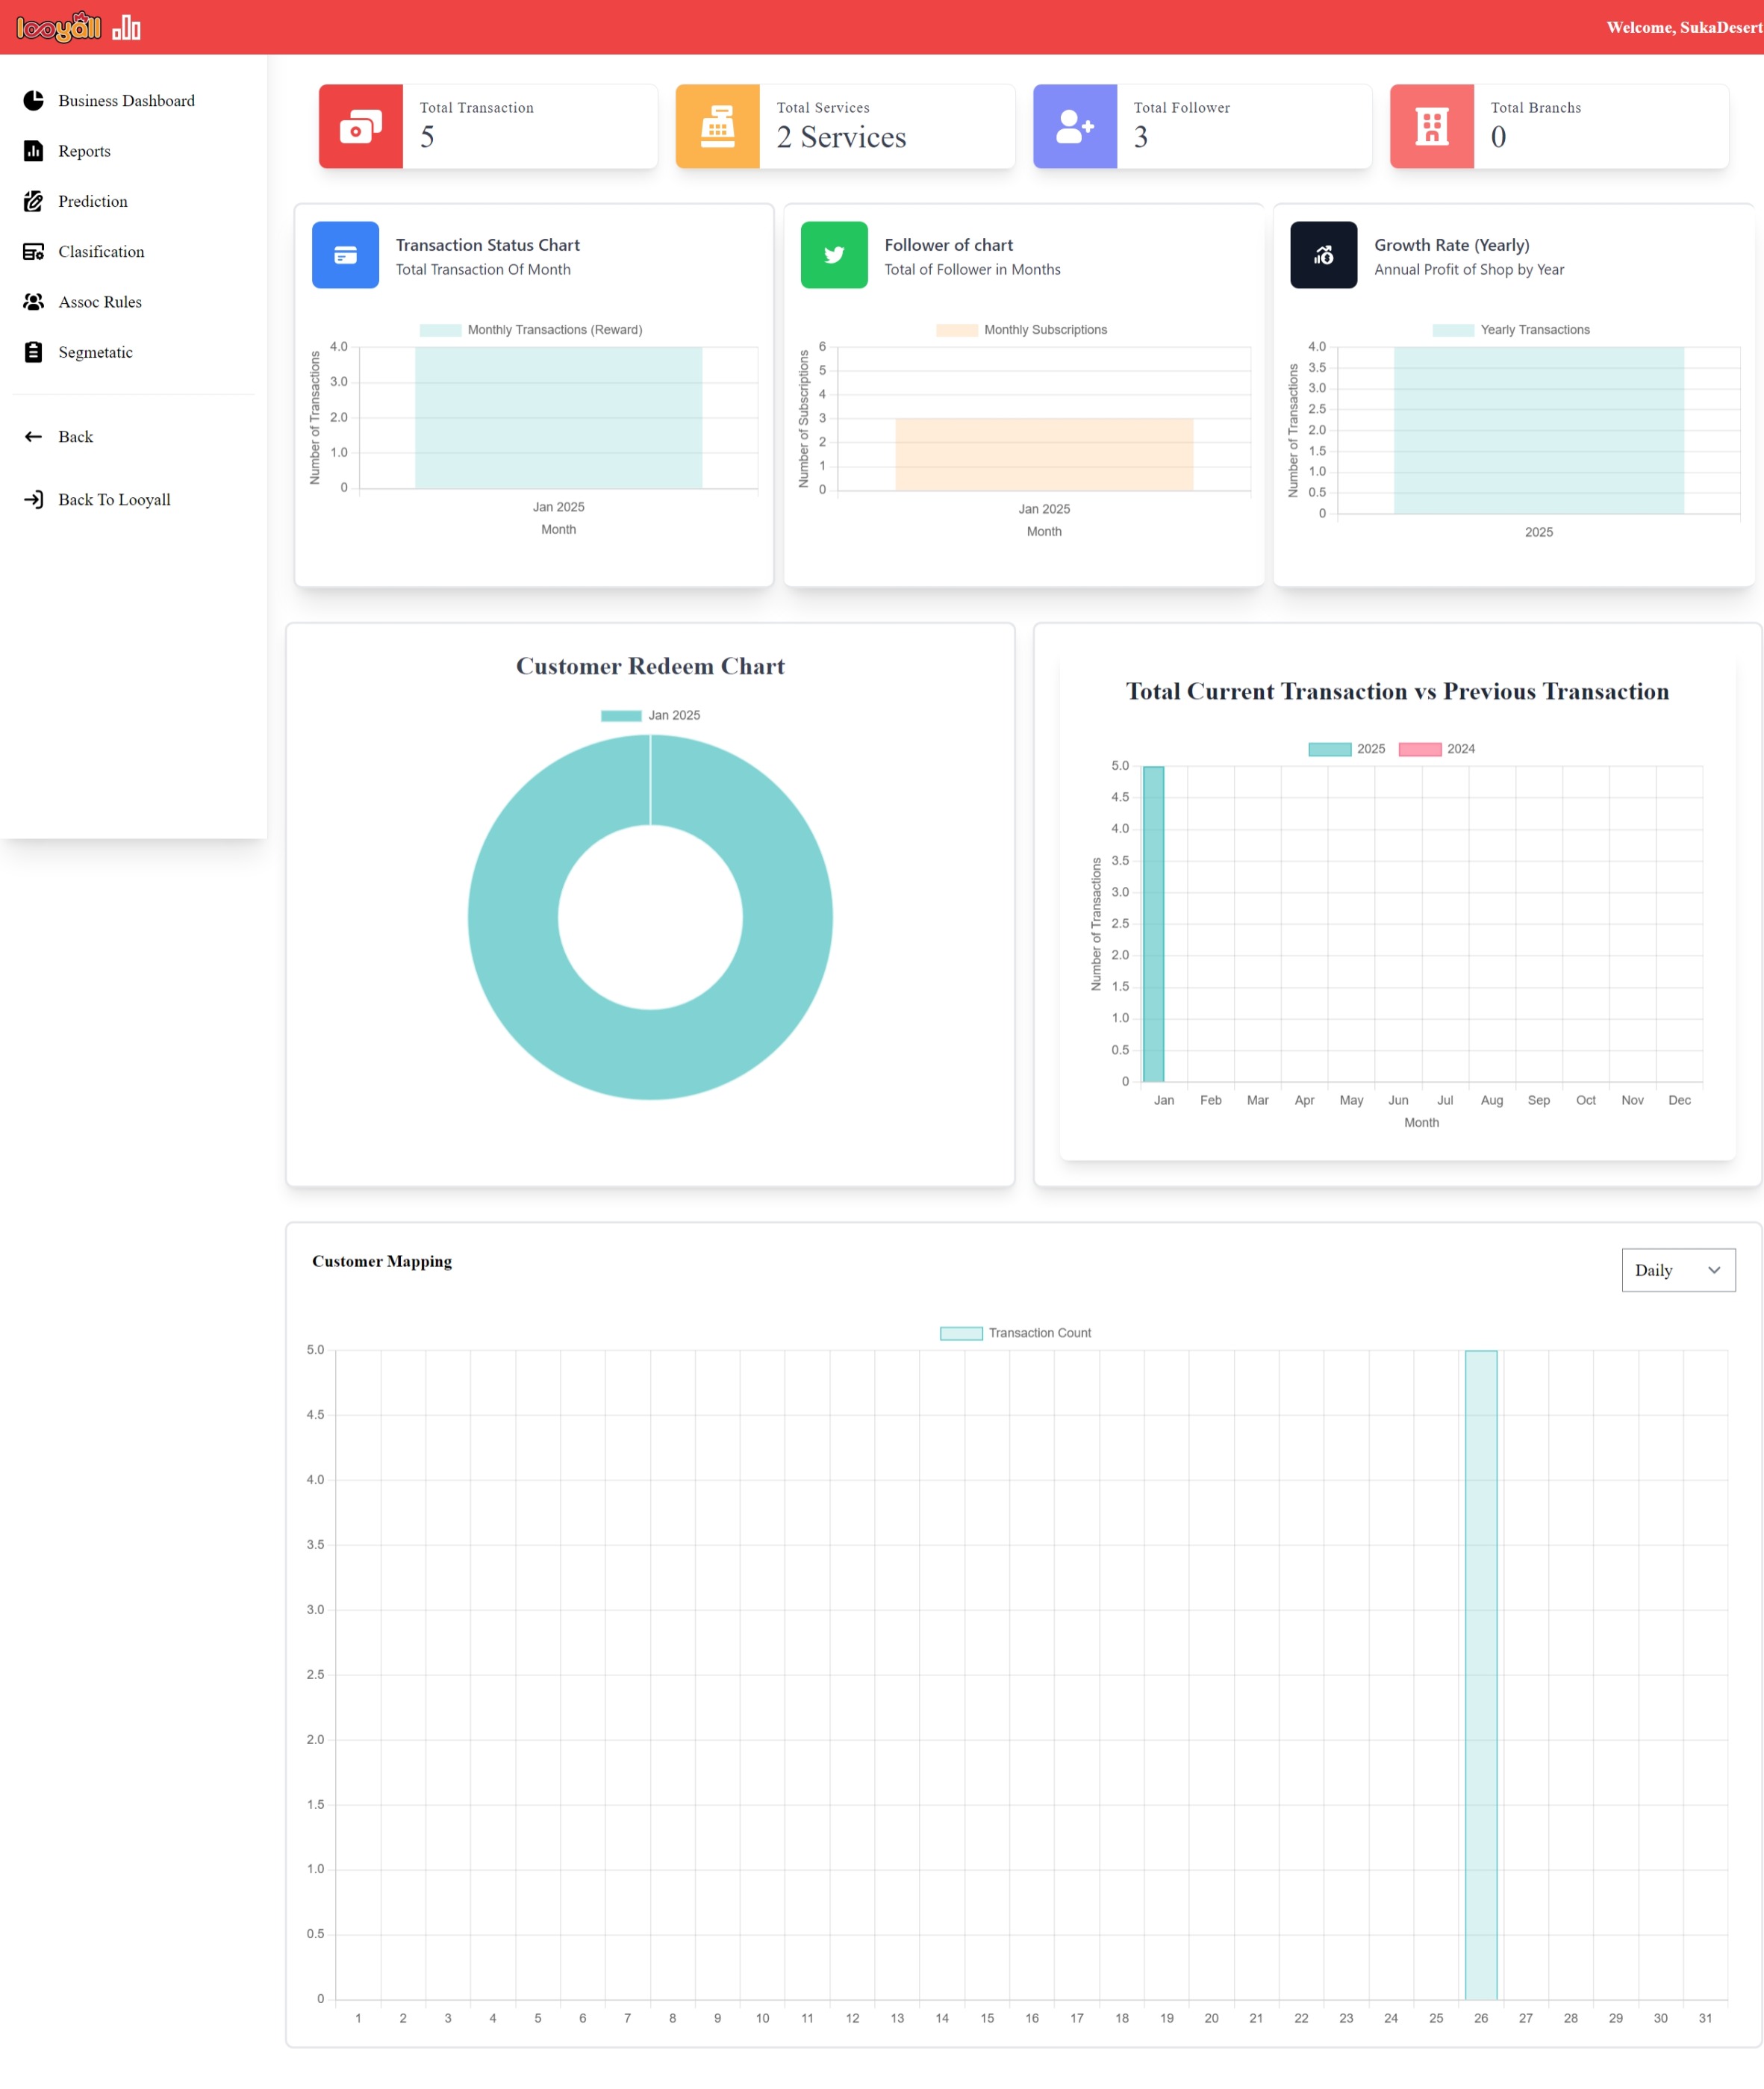Image resolution: width=1764 pixels, height=2089 pixels.
Task: Click Business Dashboard pie icon
Action: (x=33, y=101)
